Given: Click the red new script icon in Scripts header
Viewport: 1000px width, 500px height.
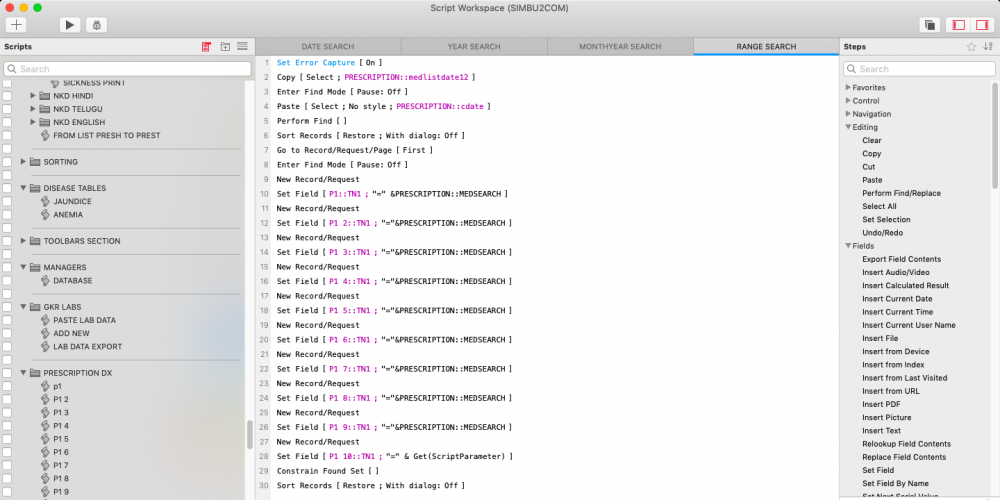Looking at the screenshot, I should point(206,47).
